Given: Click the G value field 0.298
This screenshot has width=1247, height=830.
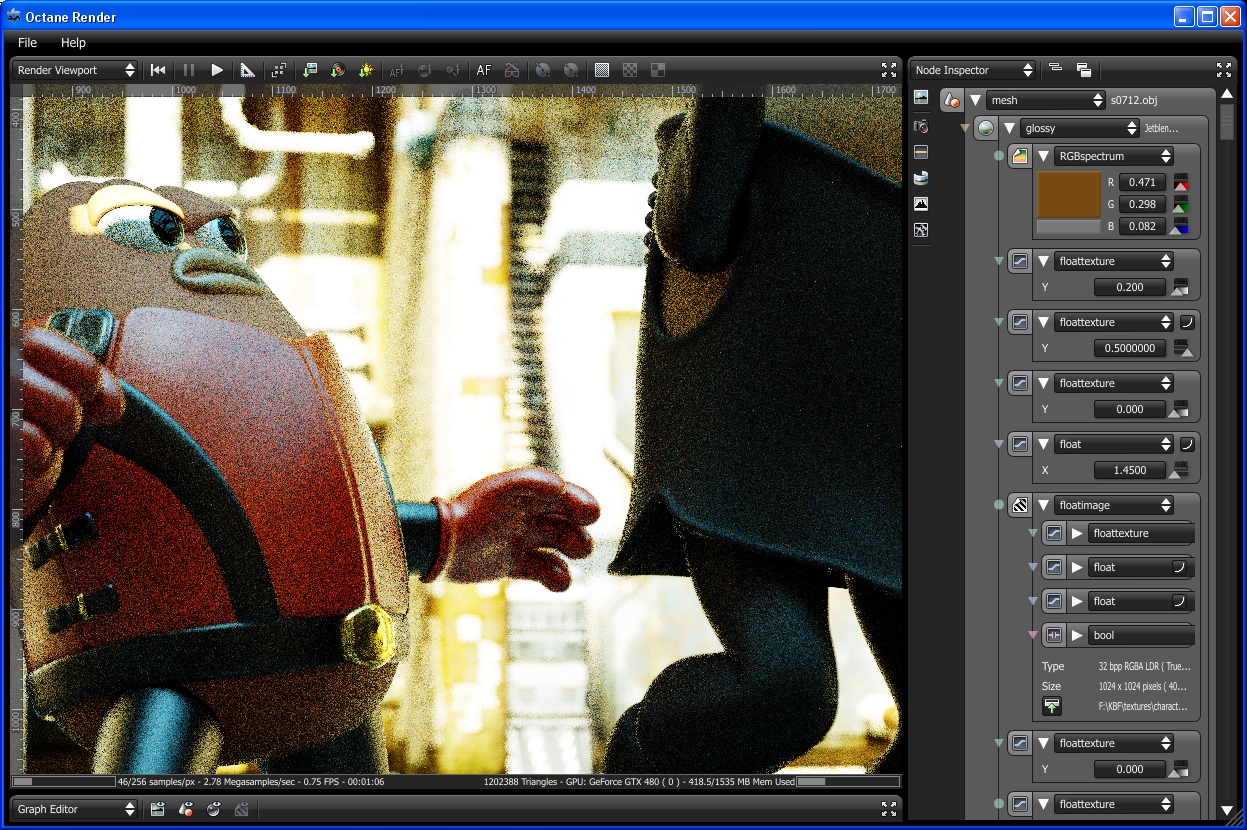Looking at the screenshot, I should tap(1142, 204).
